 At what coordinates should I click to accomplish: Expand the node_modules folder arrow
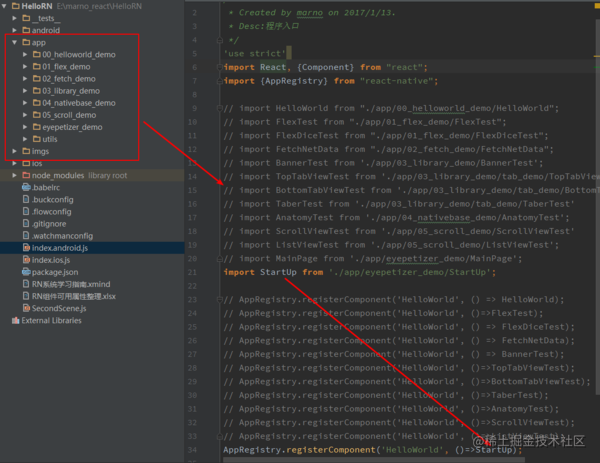(x=15, y=175)
